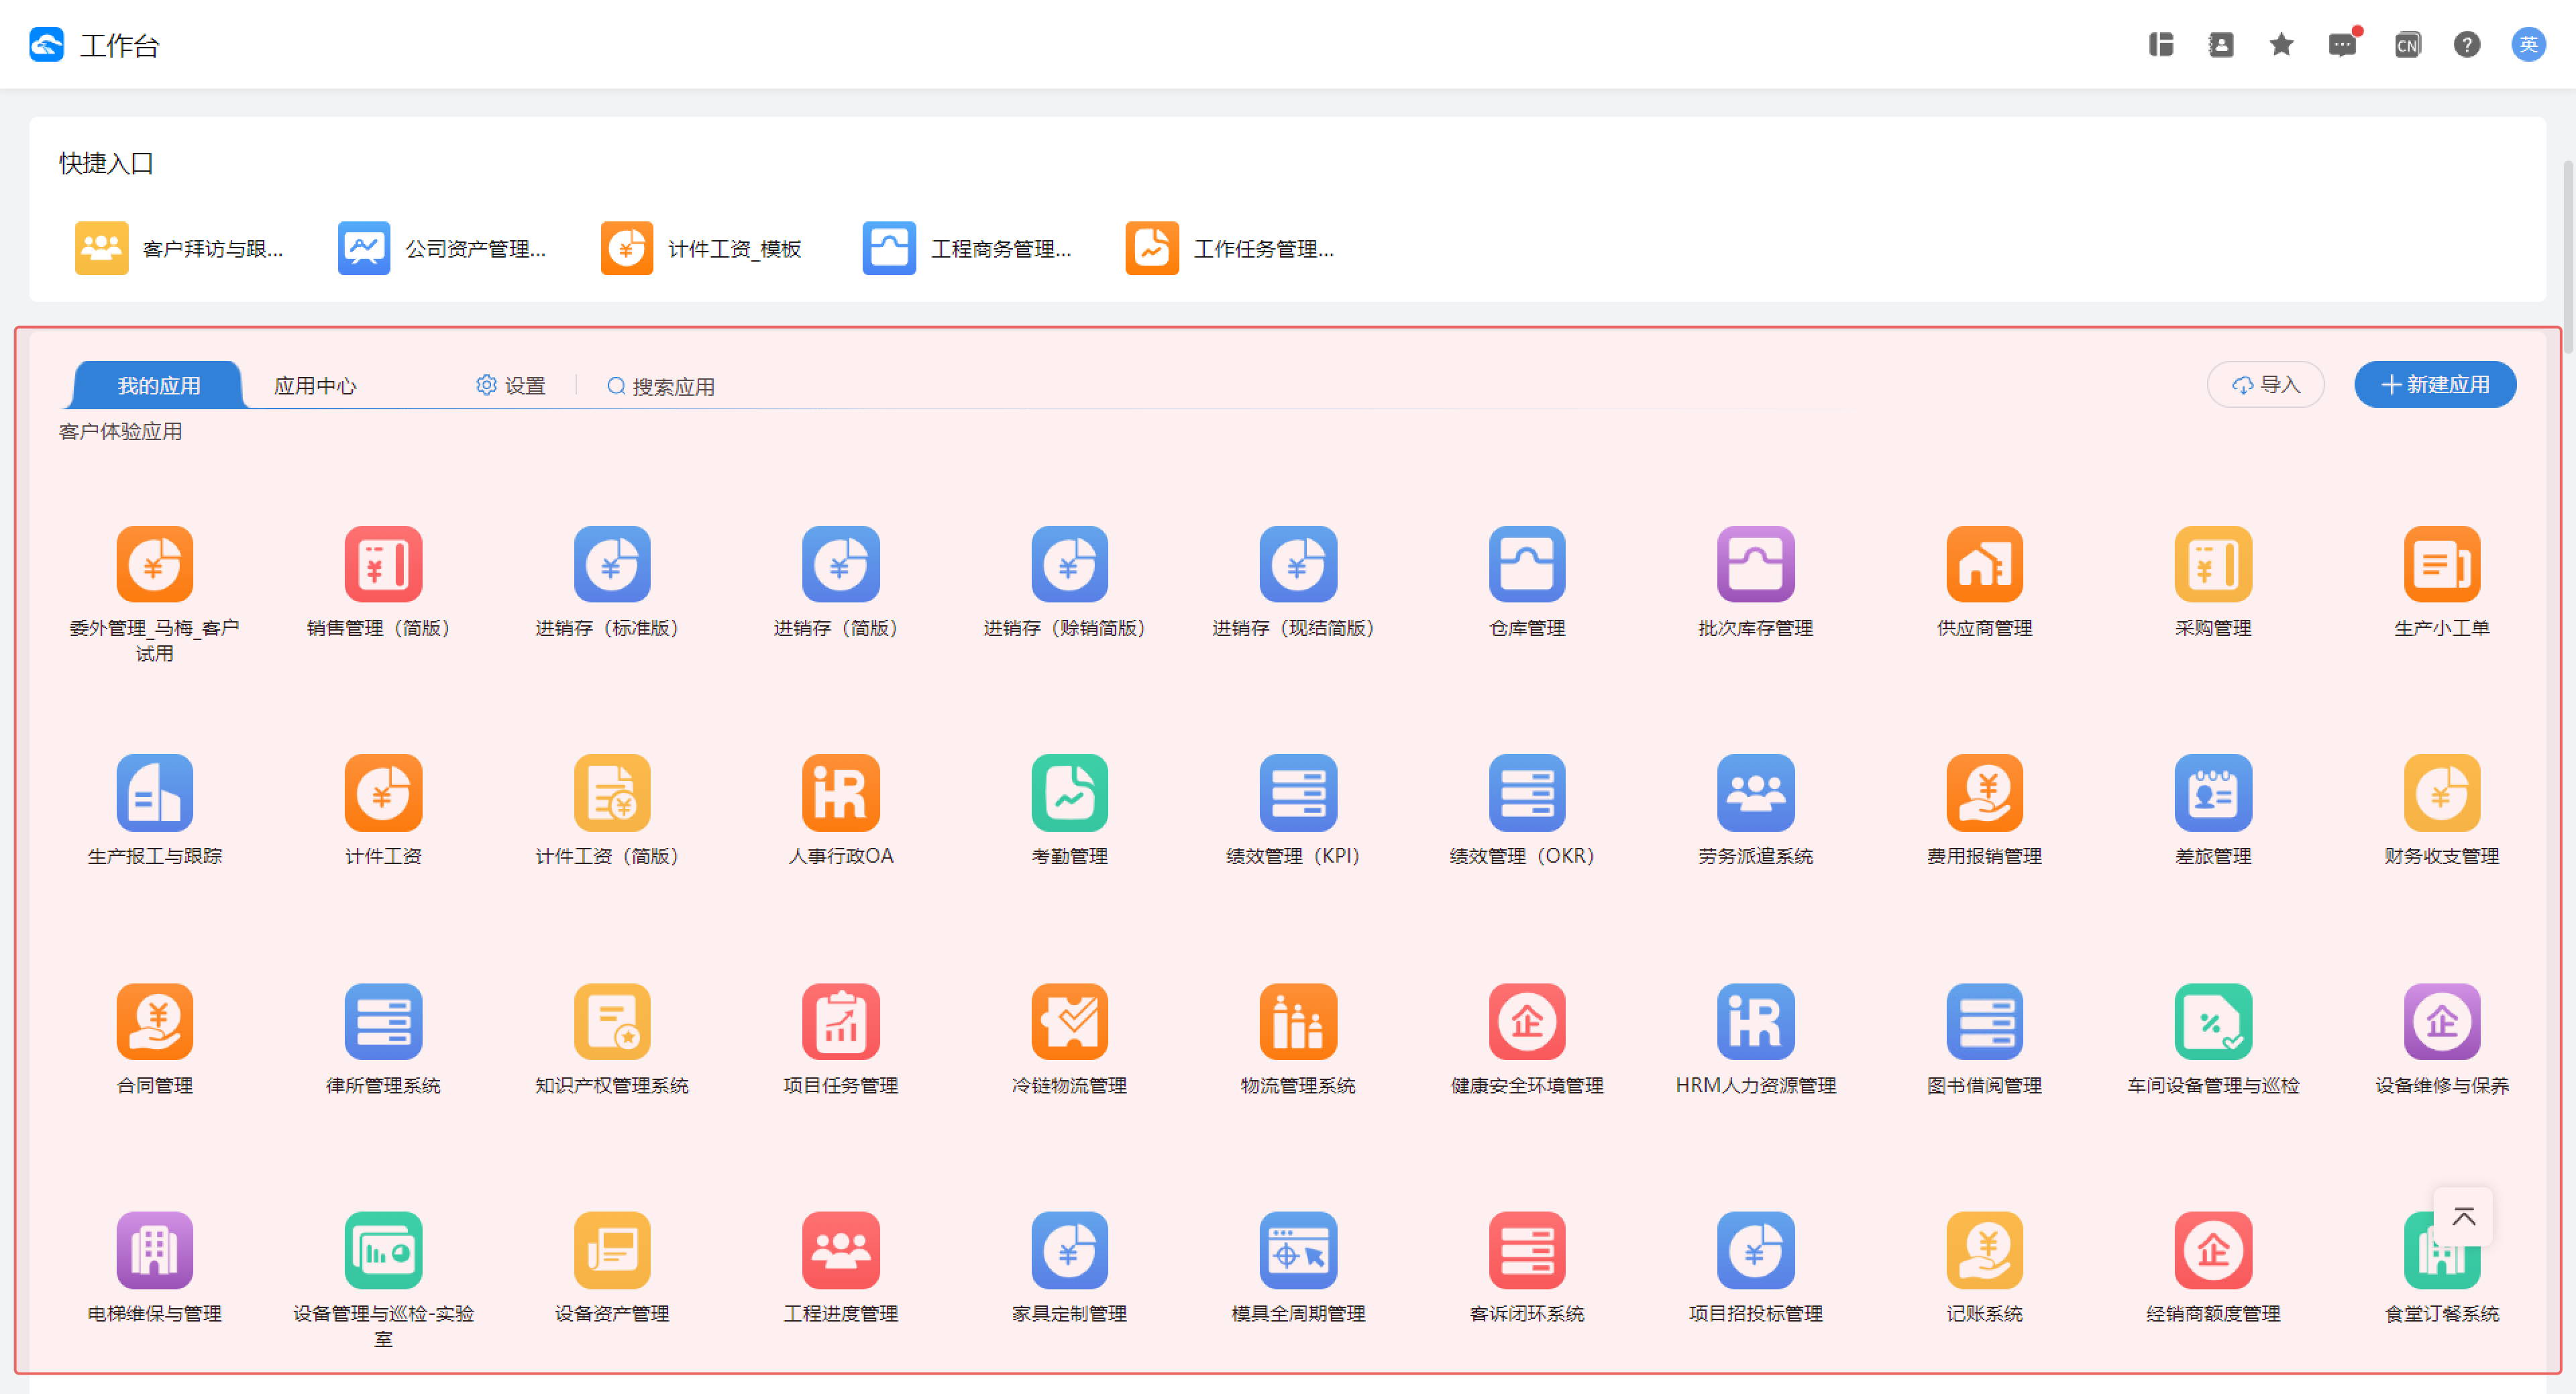Open the 合同管理 app icon
This screenshot has width=2576, height=1394.
[154, 1022]
